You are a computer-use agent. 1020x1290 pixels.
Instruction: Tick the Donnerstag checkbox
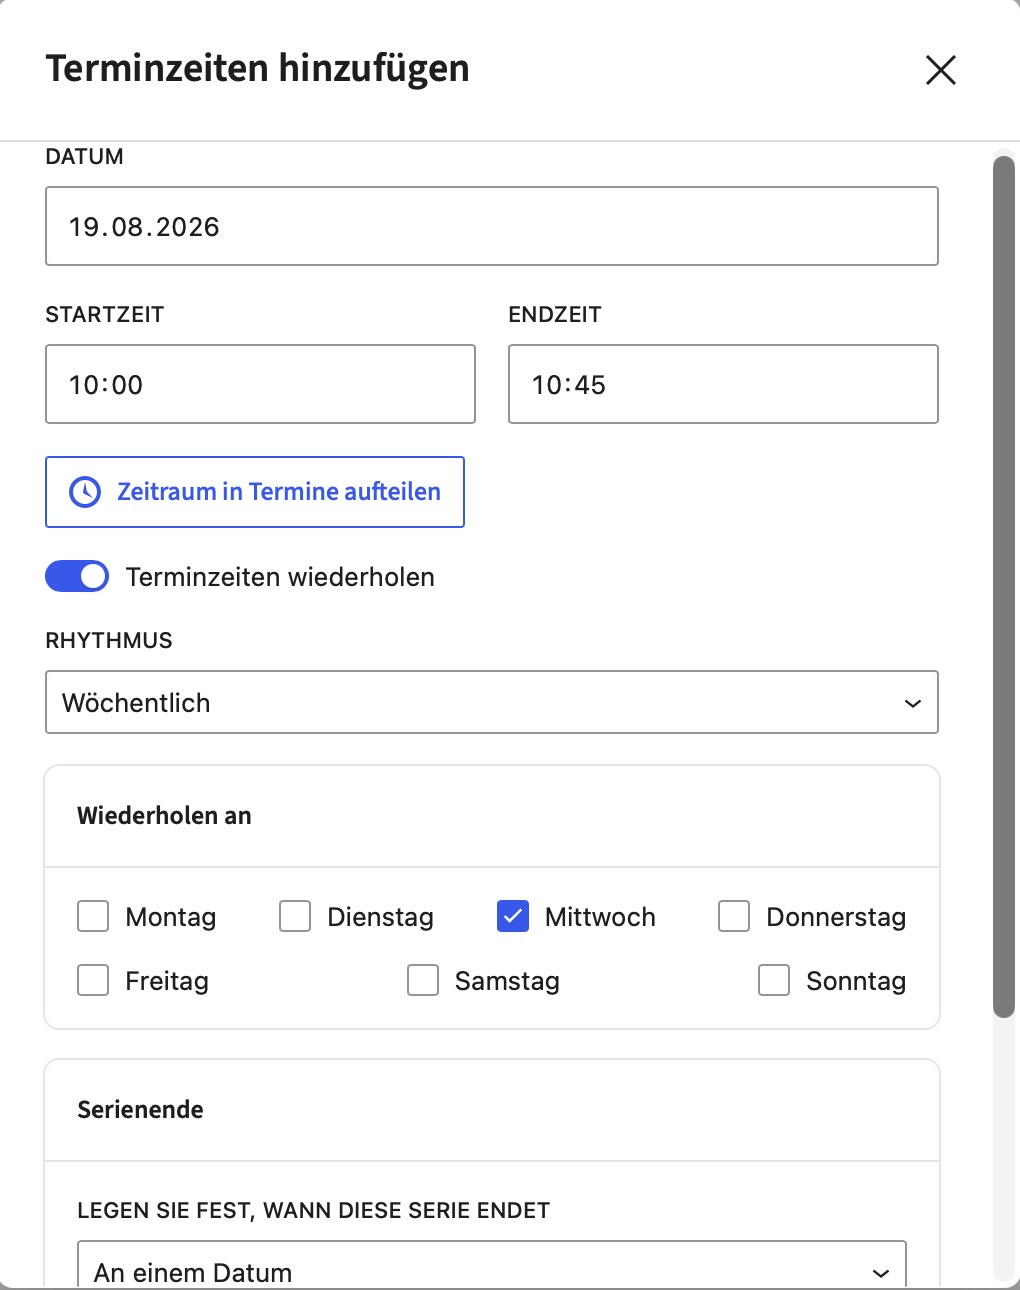pos(734,916)
